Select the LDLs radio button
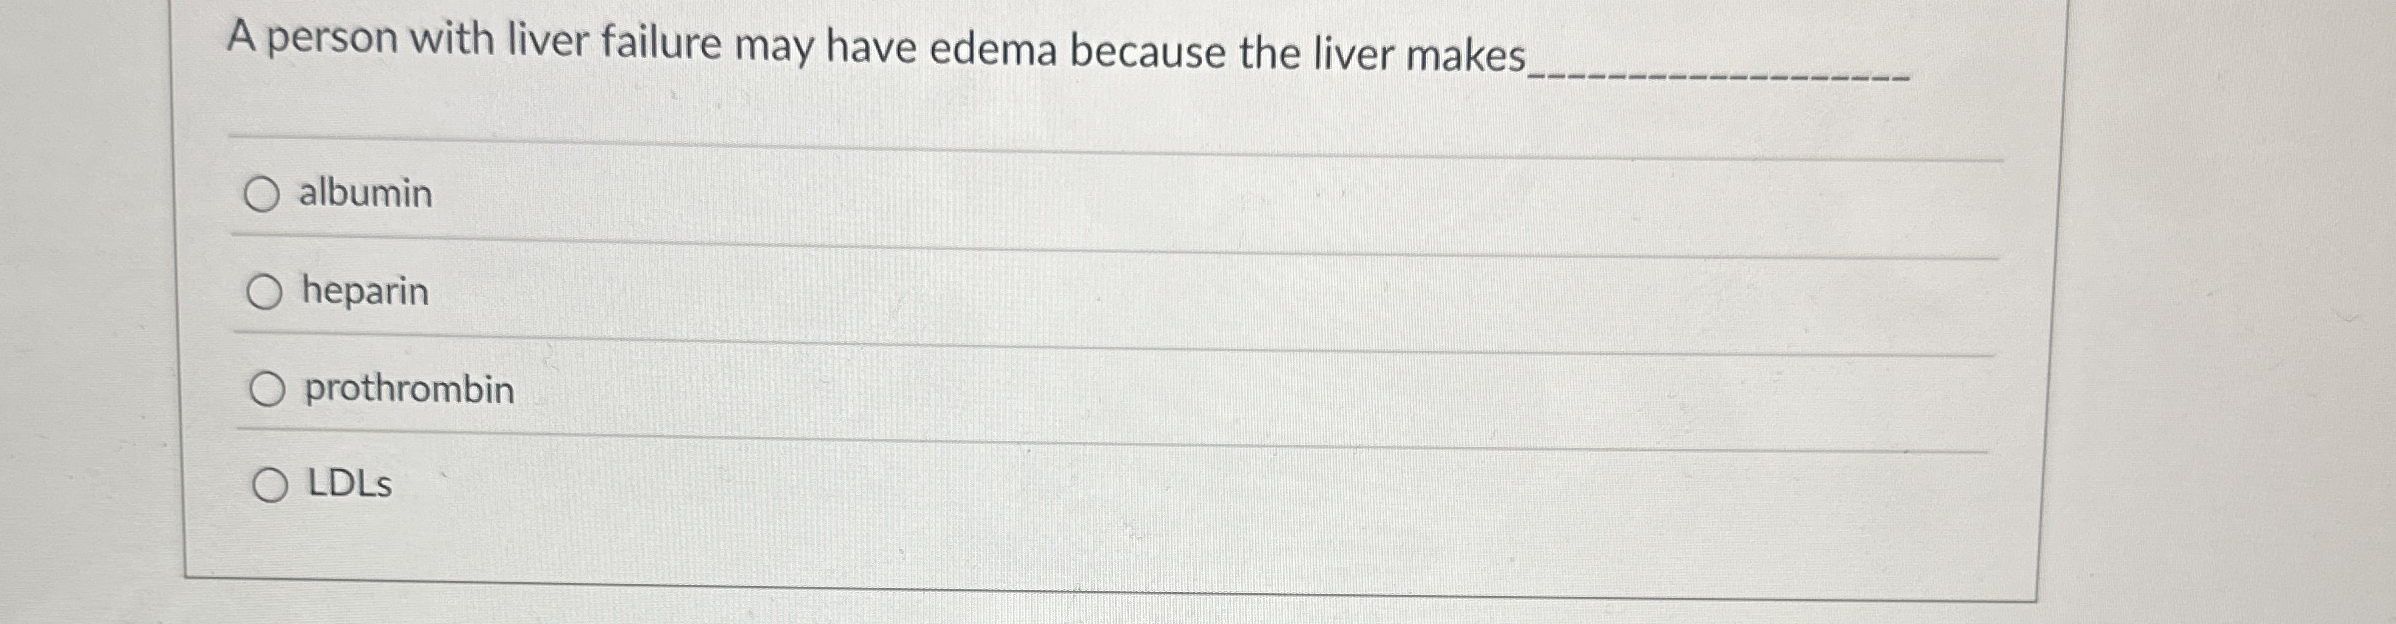Image resolution: width=2396 pixels, height=624 pixels. click(x=271, y=486)
